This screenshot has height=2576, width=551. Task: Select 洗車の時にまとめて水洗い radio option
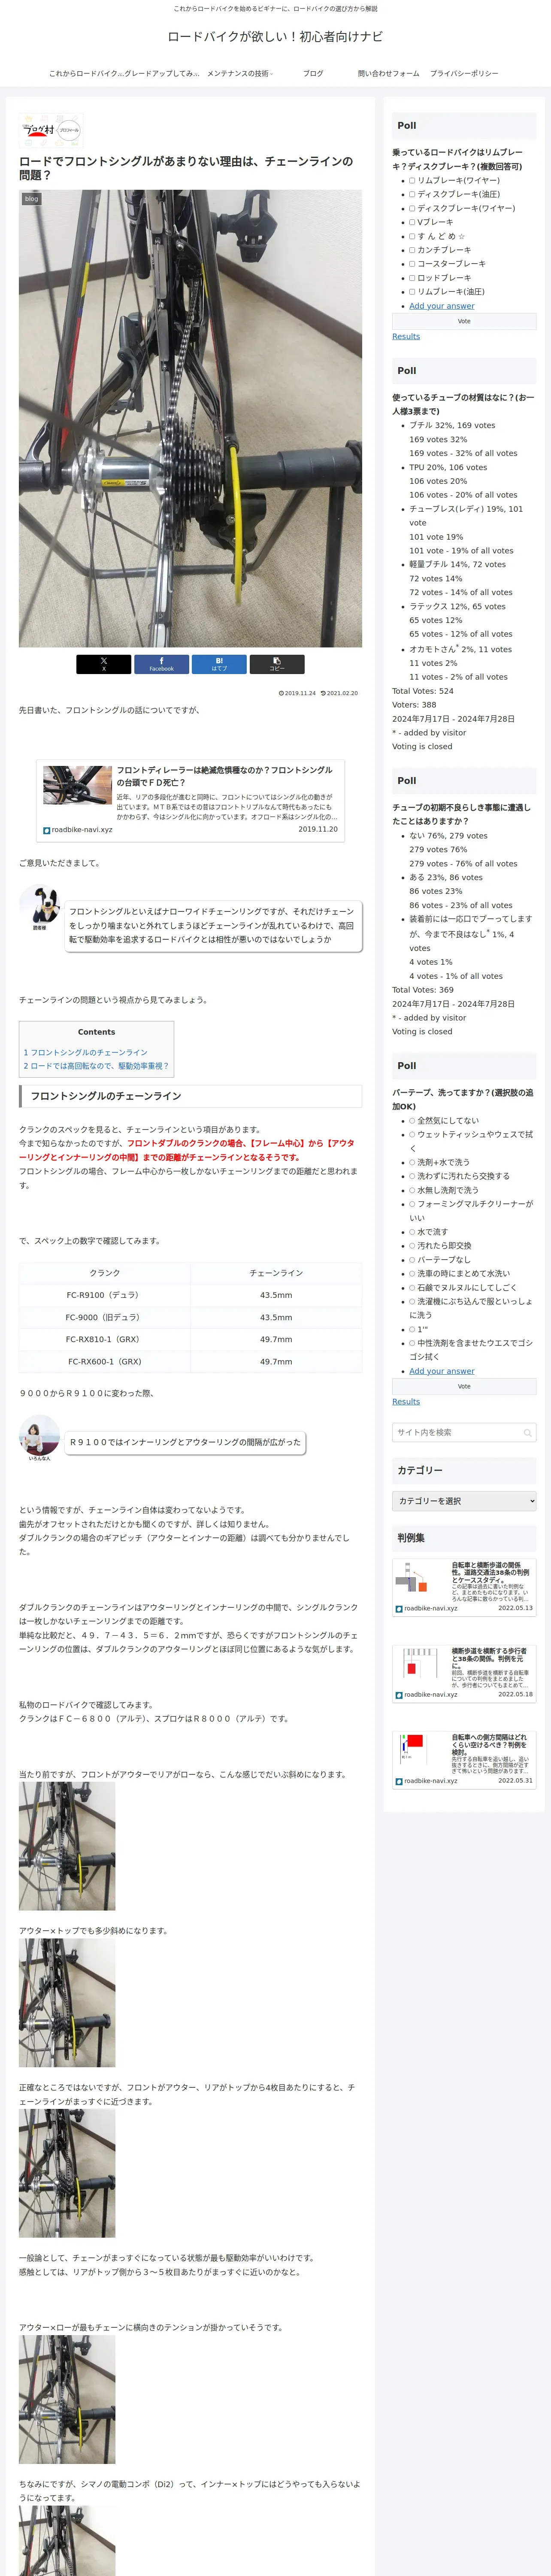[x=412, y=1274]
